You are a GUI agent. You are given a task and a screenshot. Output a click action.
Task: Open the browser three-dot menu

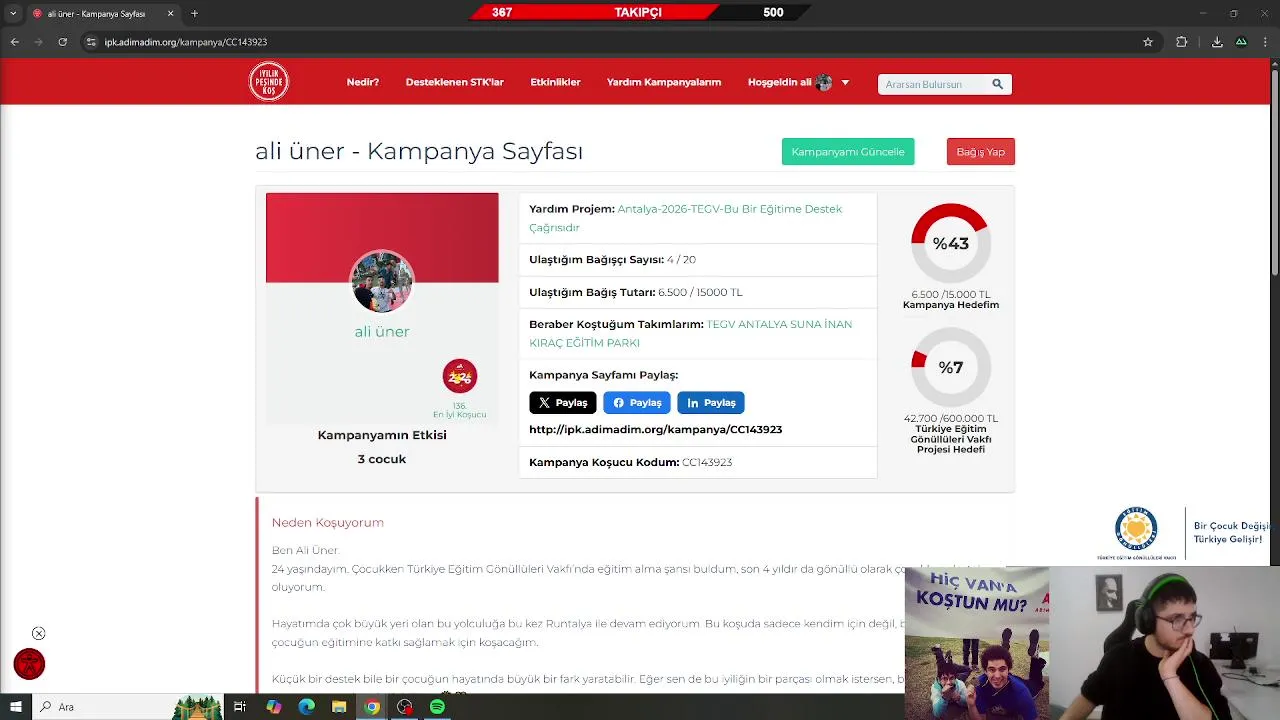[x=1266, y=42]
